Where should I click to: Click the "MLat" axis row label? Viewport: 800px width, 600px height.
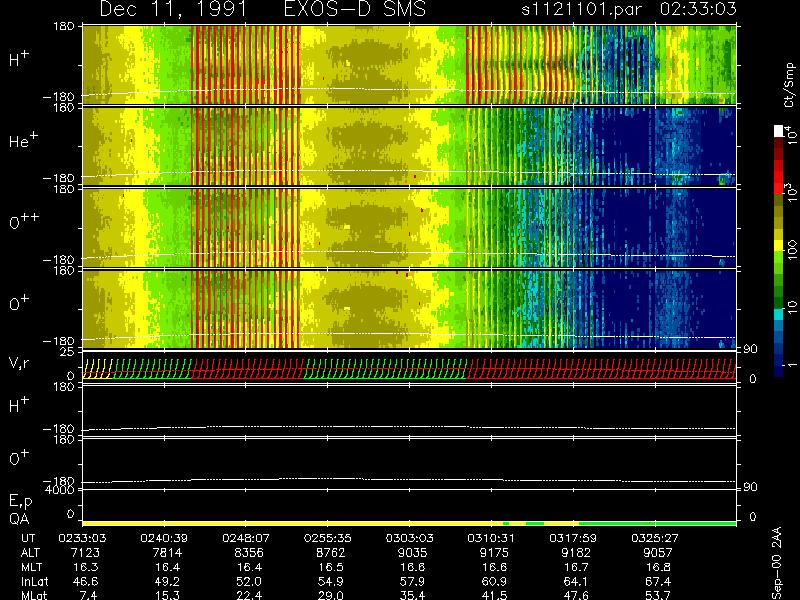pos(34,595)
